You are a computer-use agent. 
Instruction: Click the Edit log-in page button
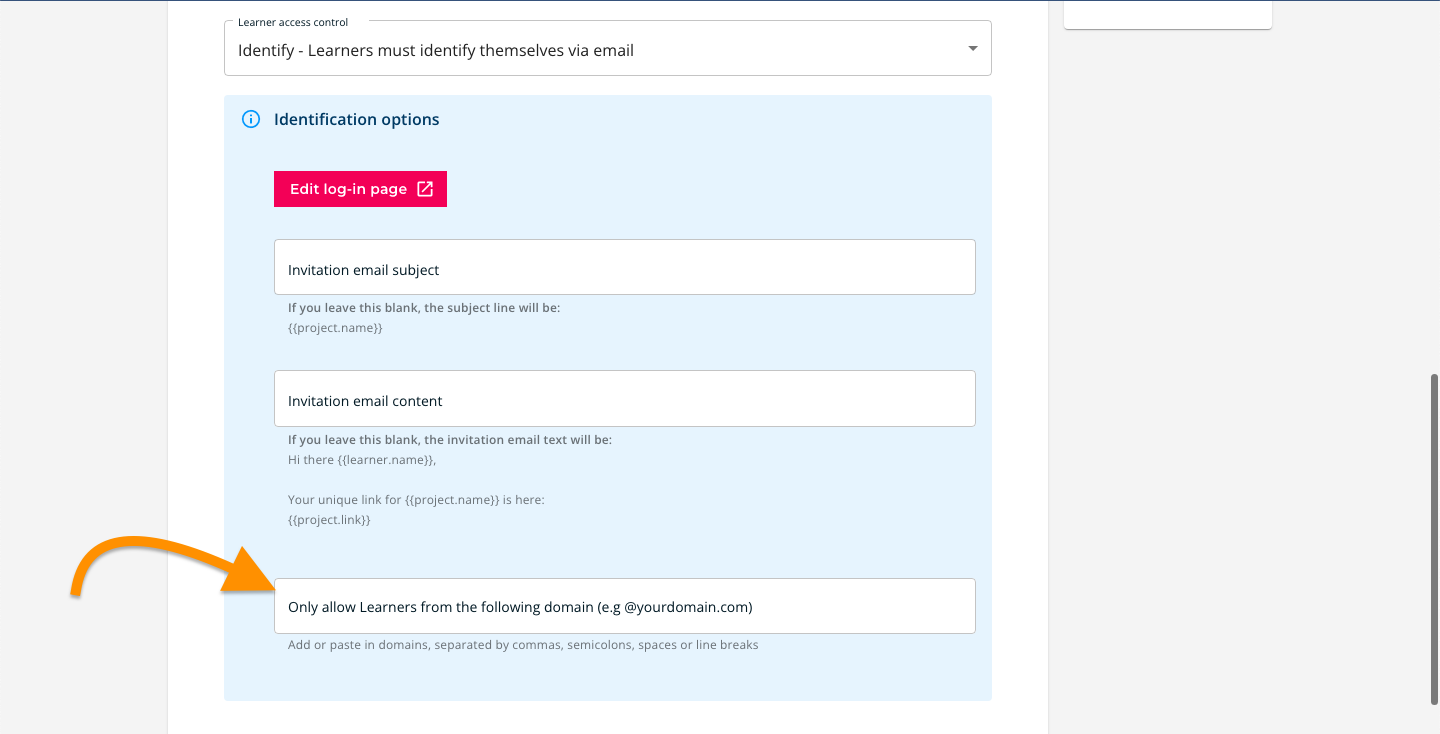pos(360,189)
